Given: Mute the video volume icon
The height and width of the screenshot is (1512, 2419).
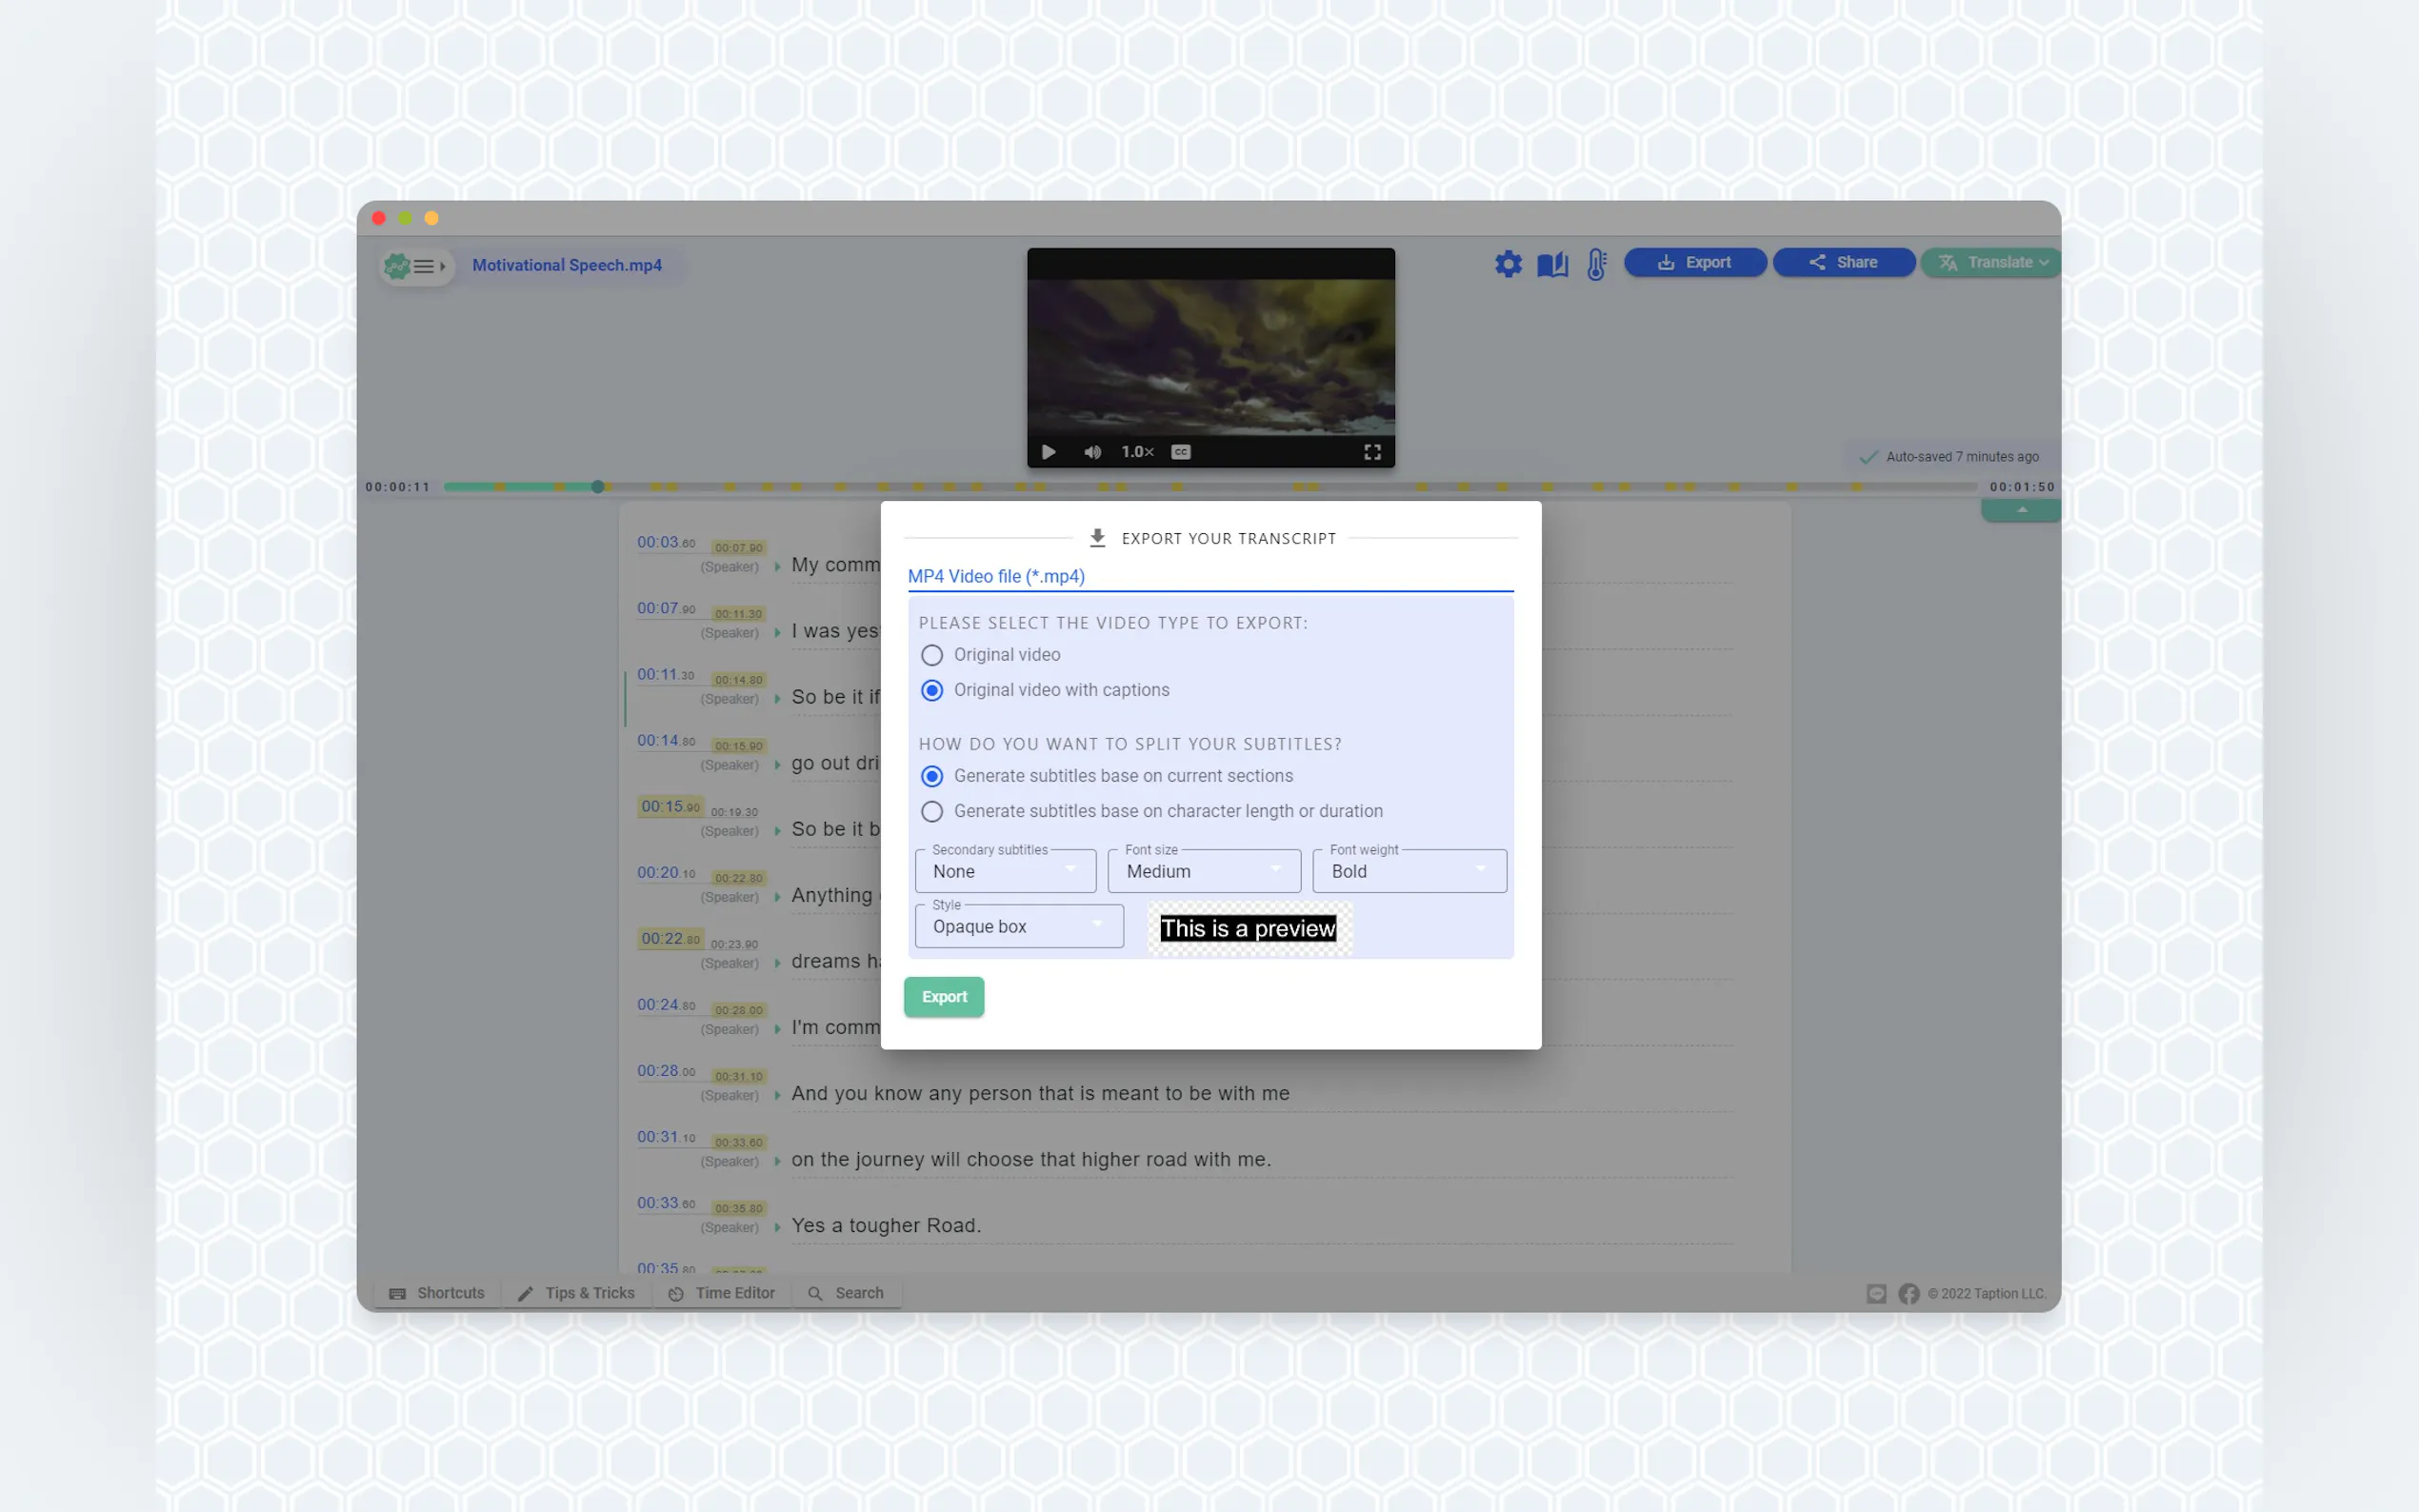Looking at the screenshot, I should [x=1092, y=452].
